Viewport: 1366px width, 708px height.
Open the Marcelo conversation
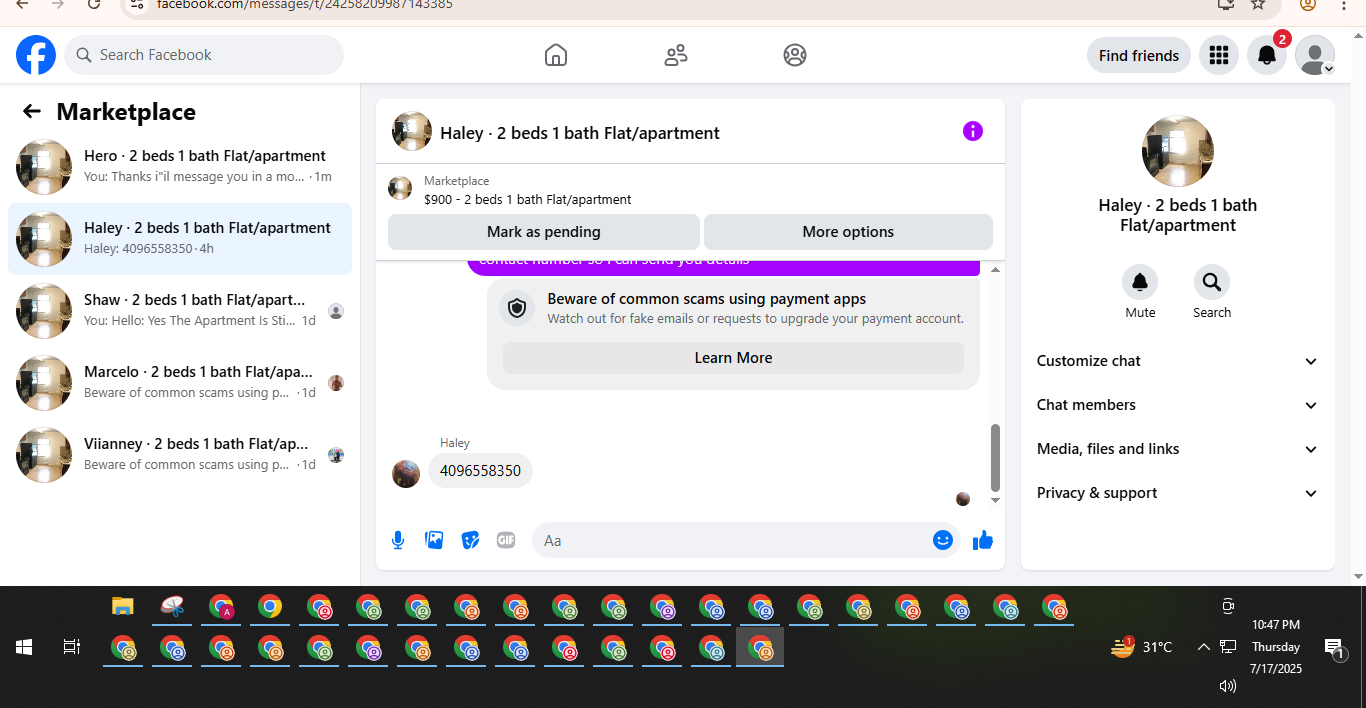click(180, 383)
